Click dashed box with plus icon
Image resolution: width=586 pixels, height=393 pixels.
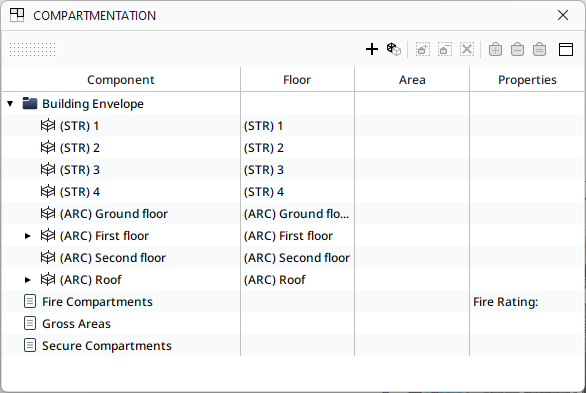423,49
